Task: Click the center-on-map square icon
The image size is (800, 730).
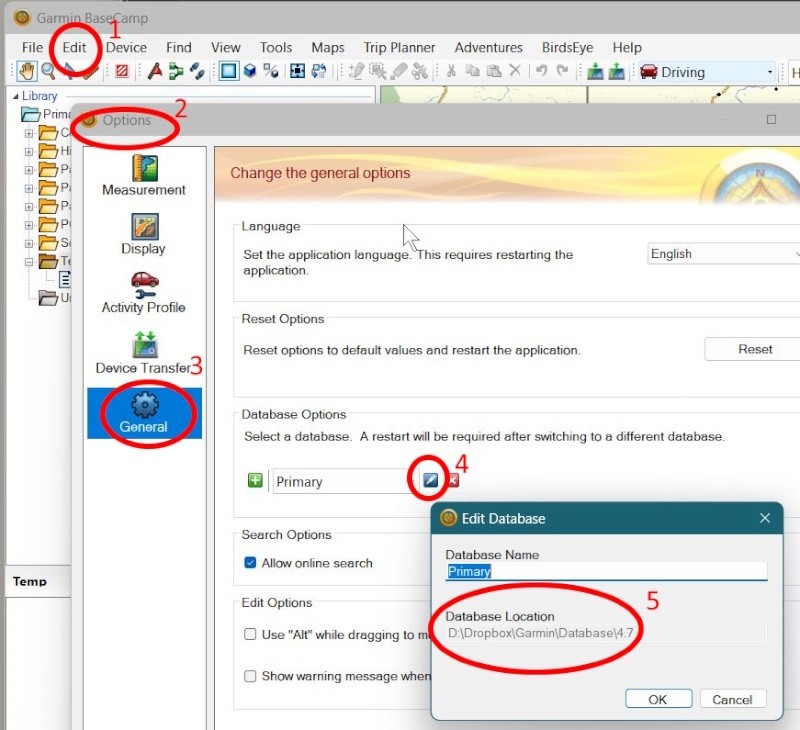Action: [x=297, y=71]
